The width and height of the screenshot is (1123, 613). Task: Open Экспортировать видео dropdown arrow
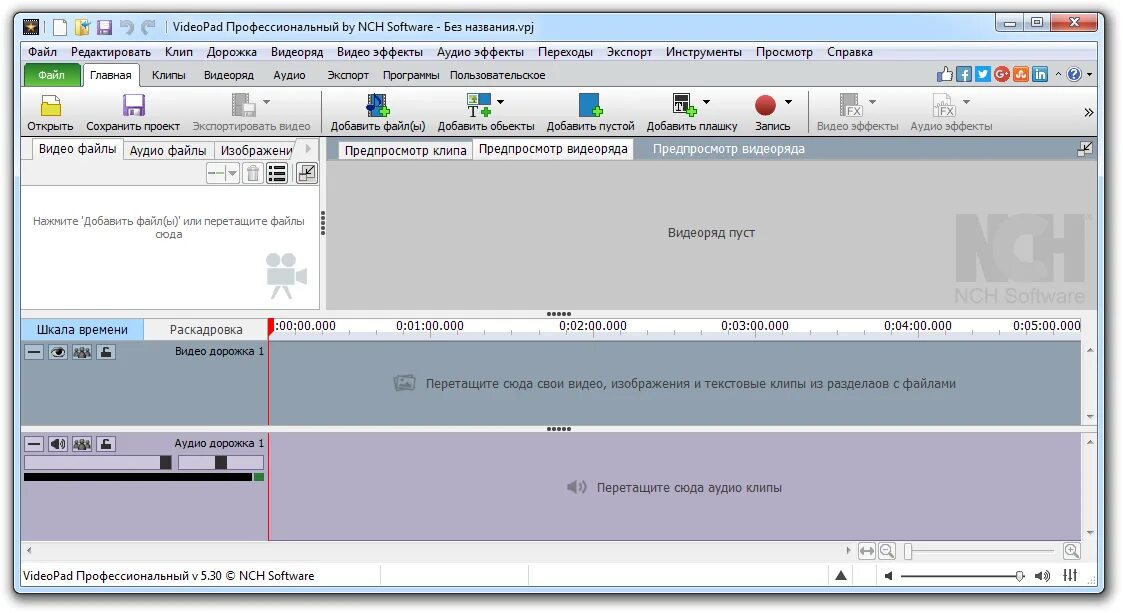tap(266, 102)
